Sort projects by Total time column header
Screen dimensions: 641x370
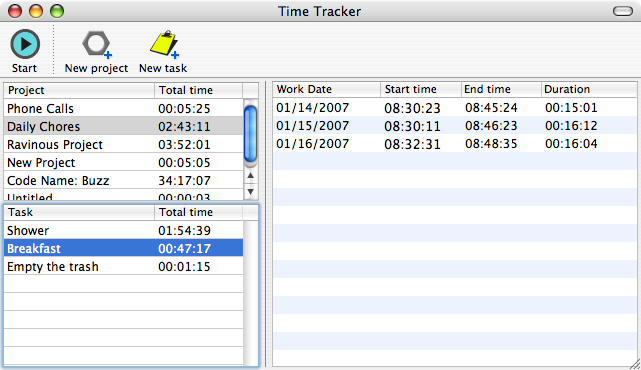click(199, 90)
